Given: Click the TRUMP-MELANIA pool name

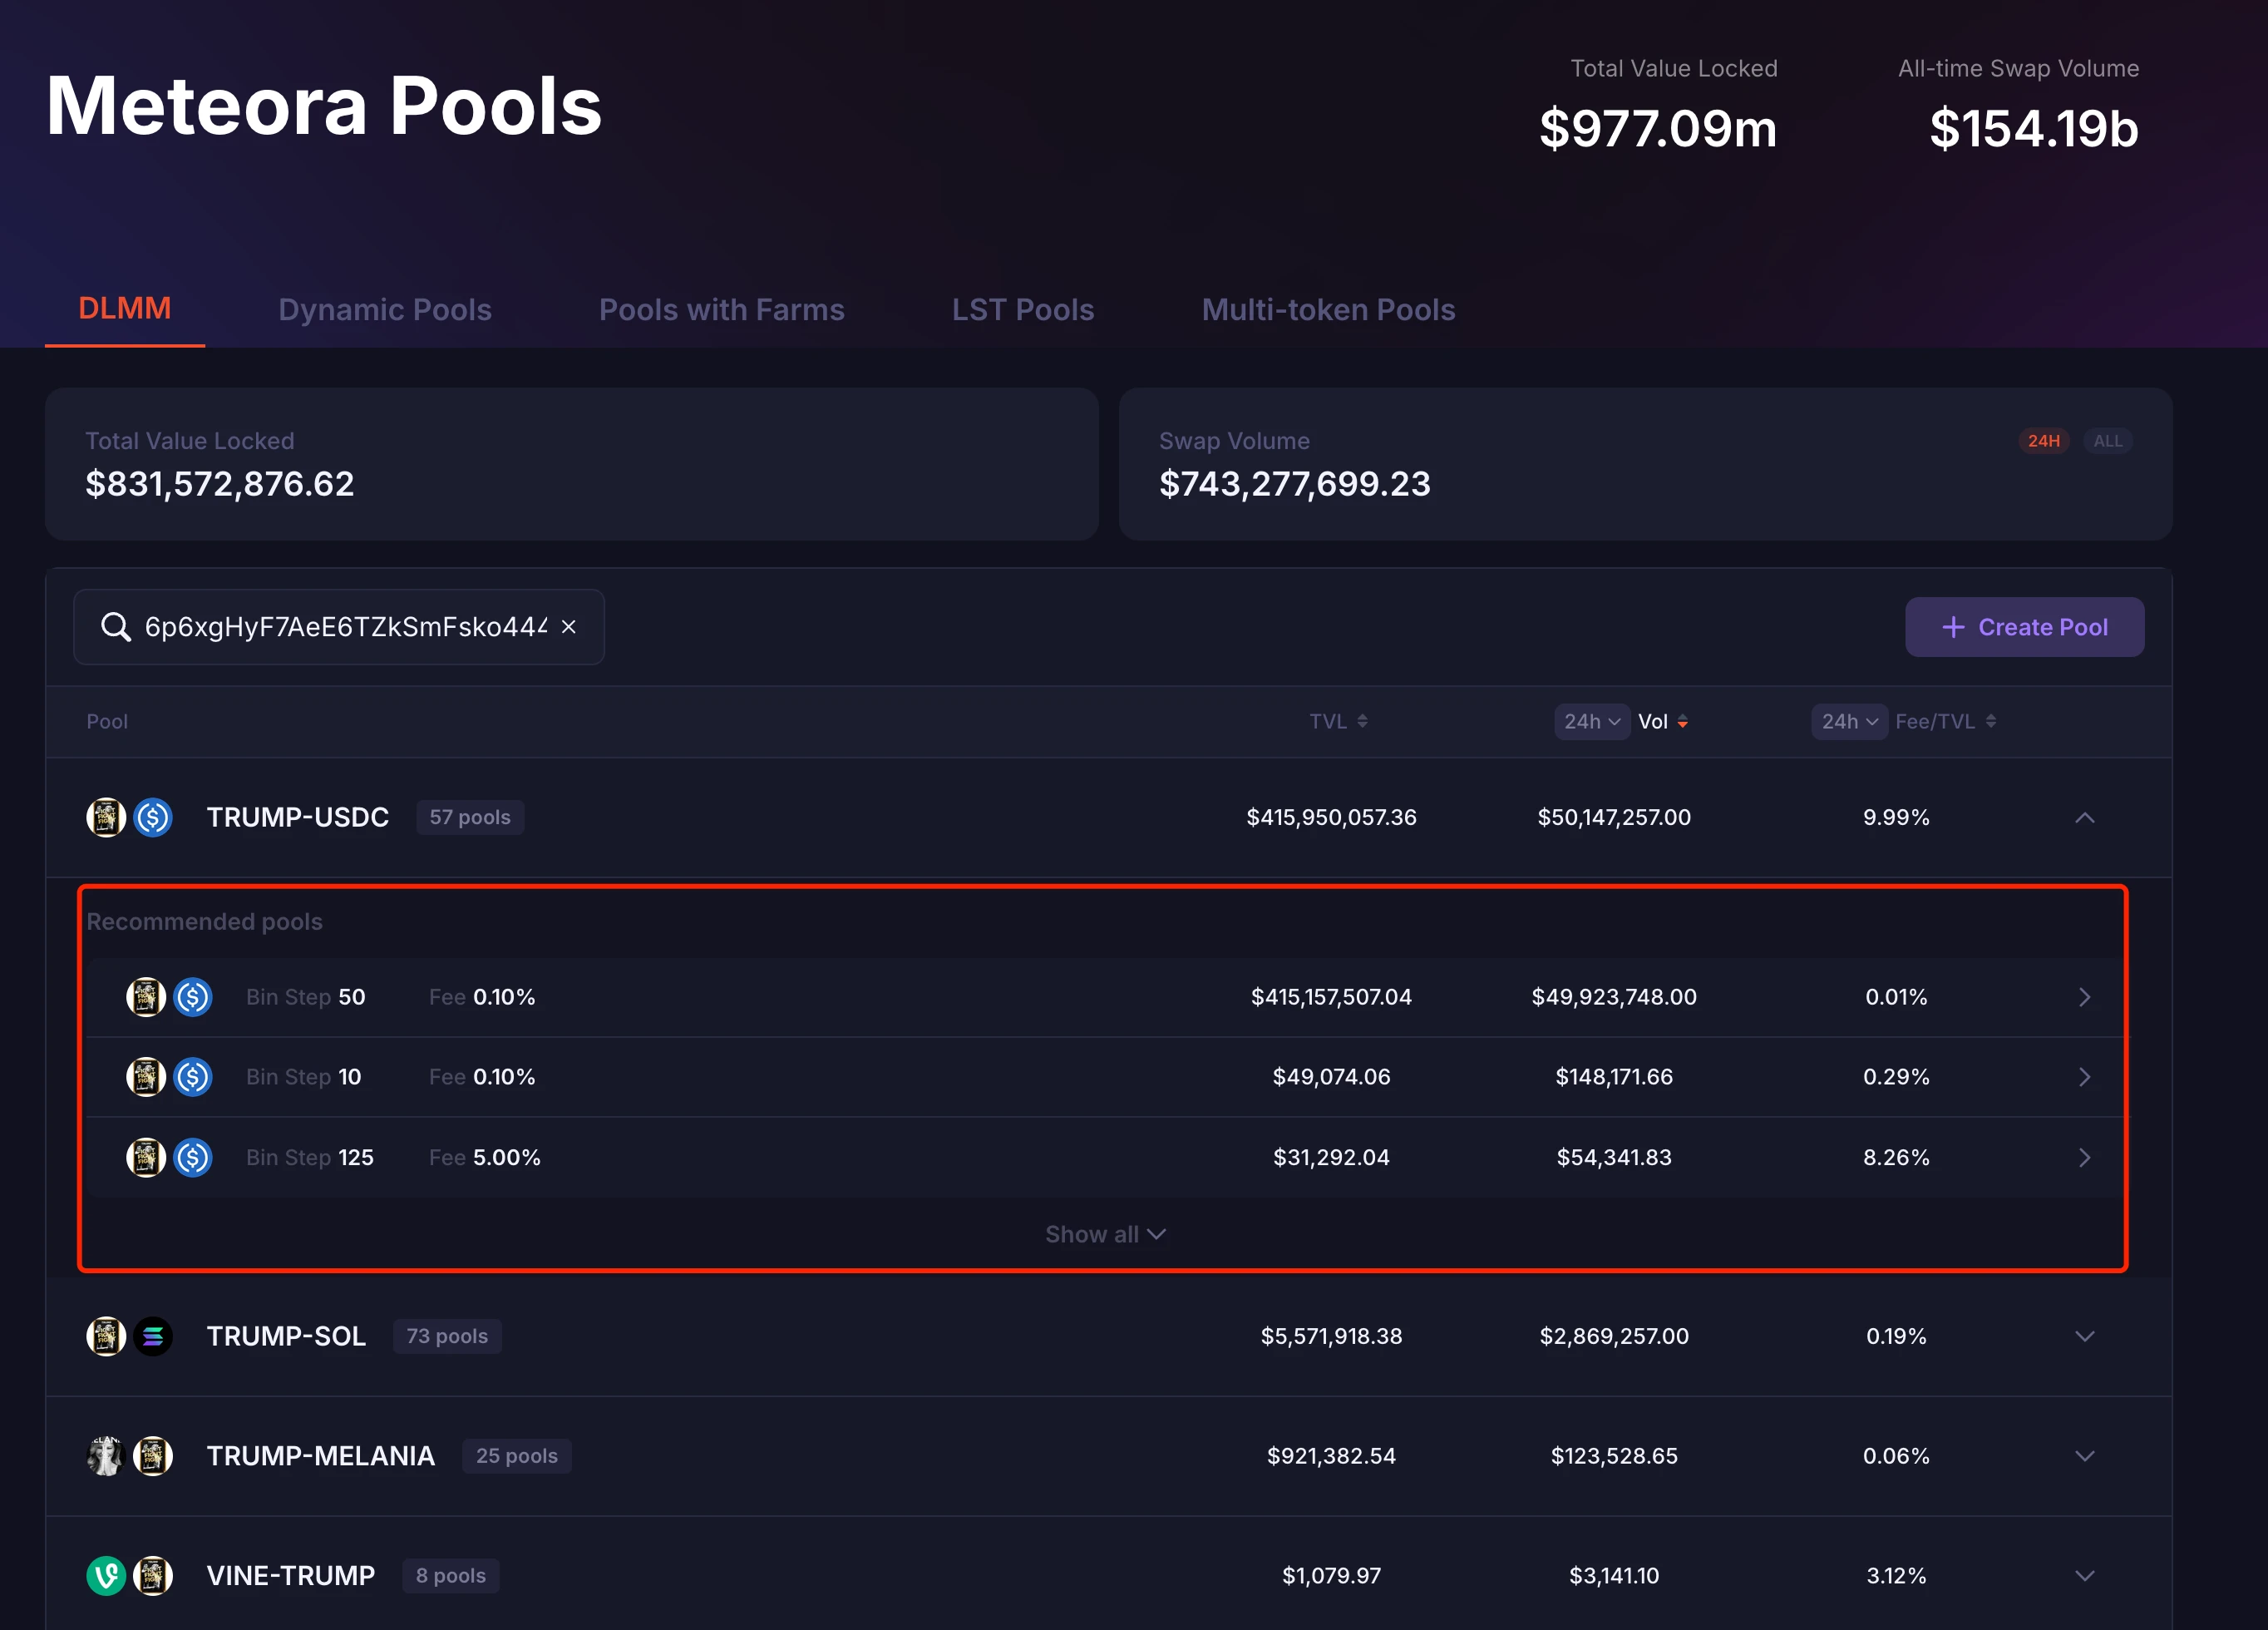Looking at the screenshot, I should [321, 1456].
